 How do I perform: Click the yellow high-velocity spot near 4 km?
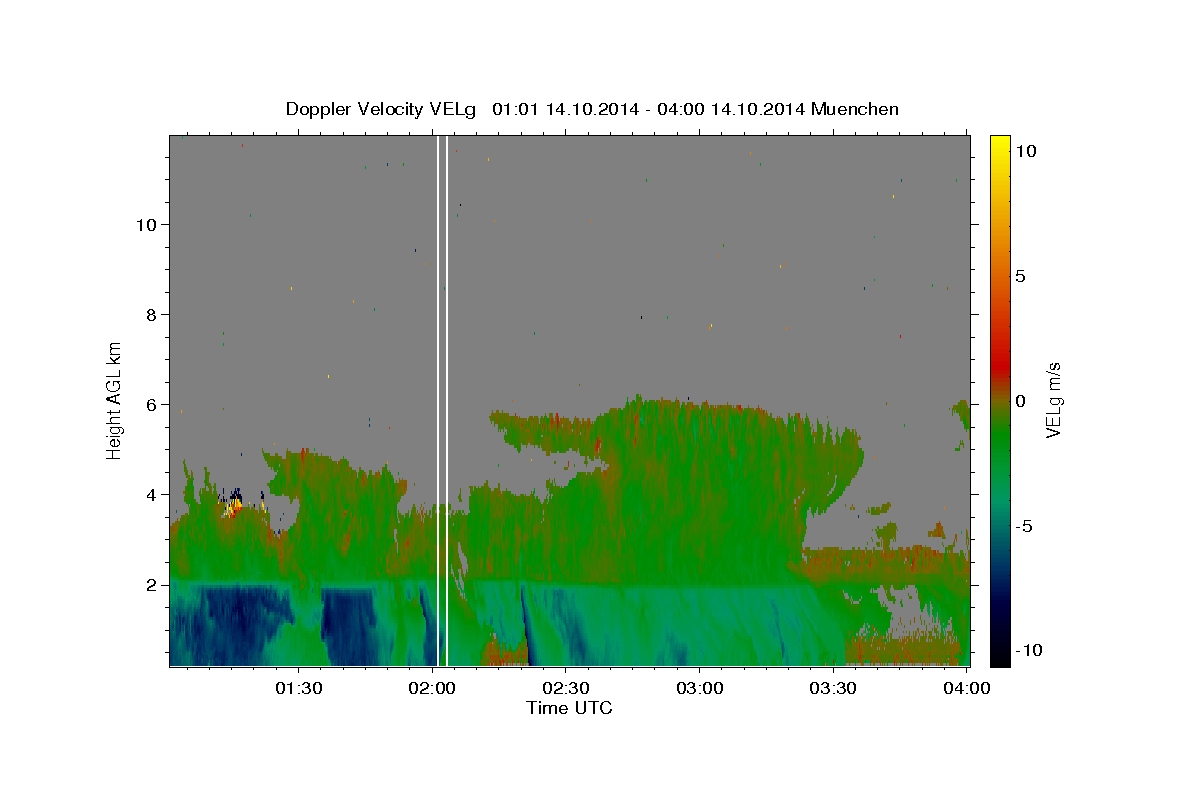[x=233, y=505]
